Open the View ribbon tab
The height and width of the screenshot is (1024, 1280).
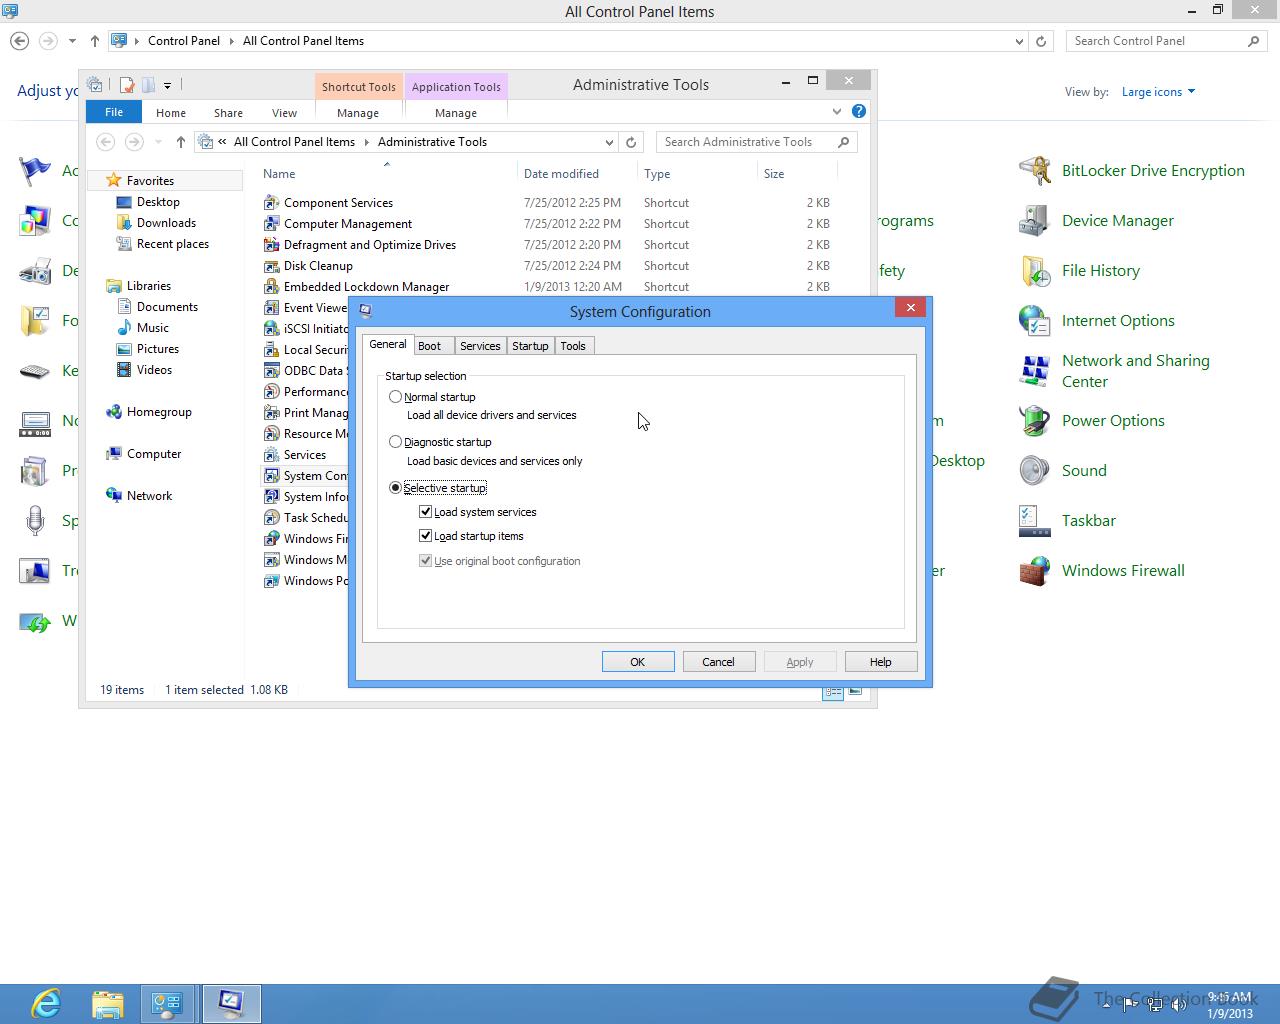[x=284, y=113]
